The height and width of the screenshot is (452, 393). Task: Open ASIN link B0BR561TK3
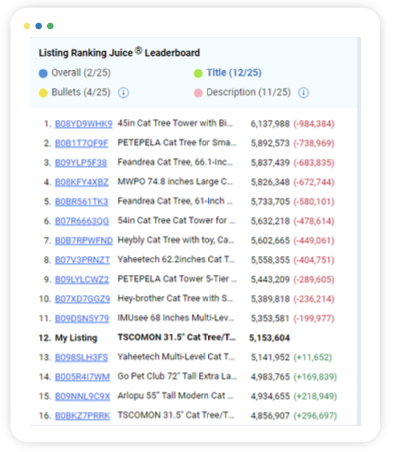pos(82,202)
